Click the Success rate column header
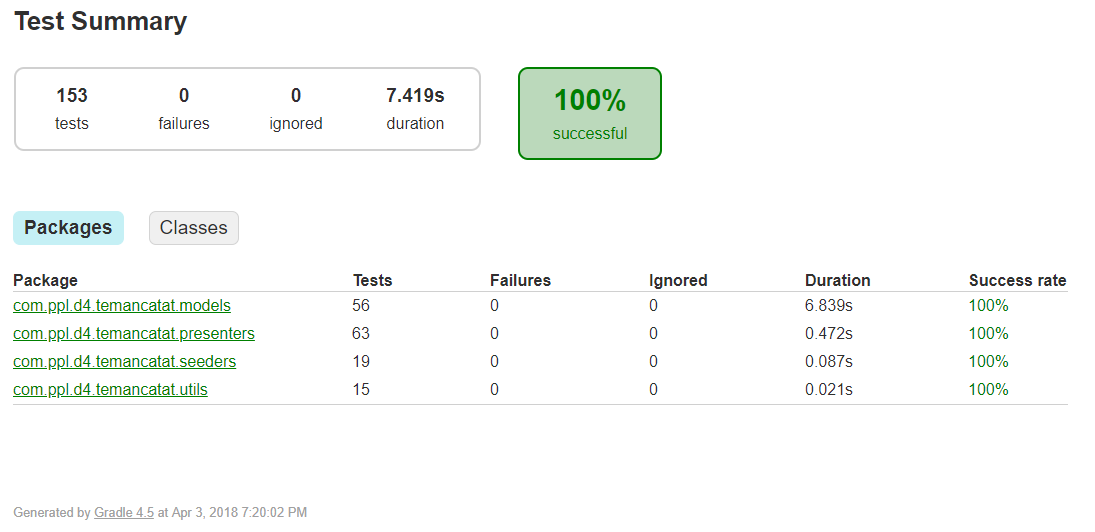The image size is (1095, 532). (1017, 281)
